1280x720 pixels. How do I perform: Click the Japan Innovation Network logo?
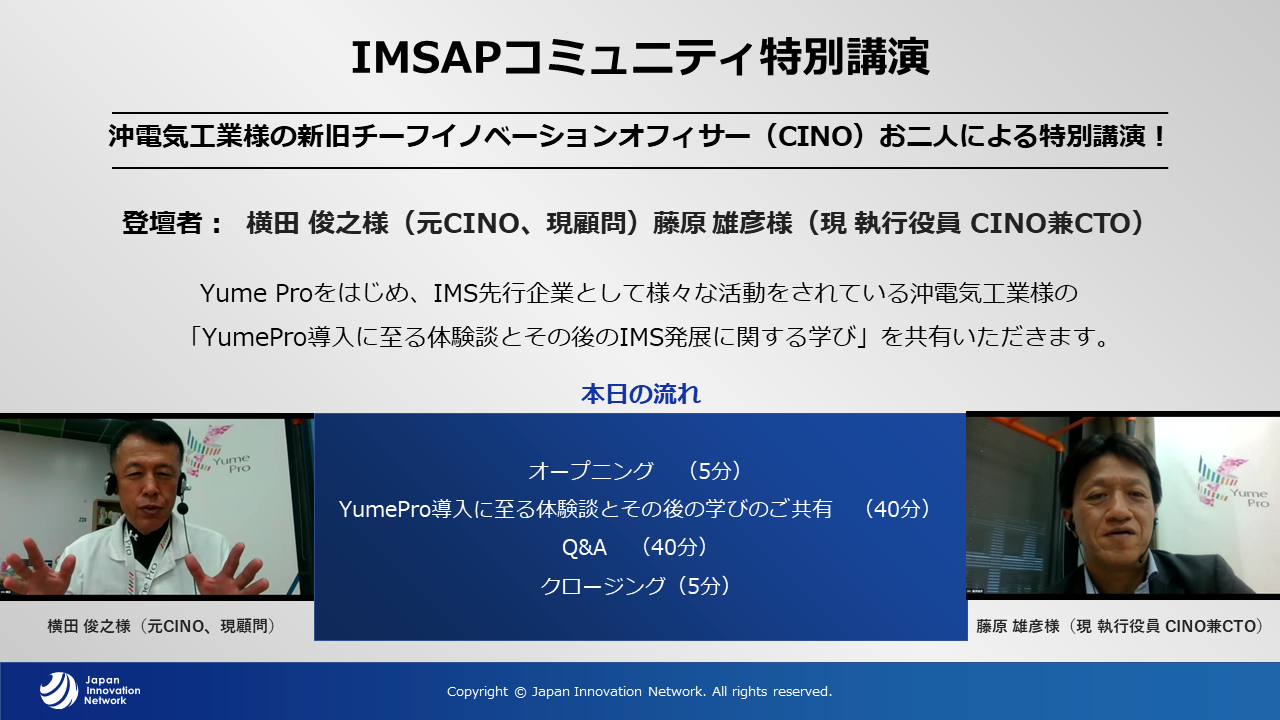[90, 690]
